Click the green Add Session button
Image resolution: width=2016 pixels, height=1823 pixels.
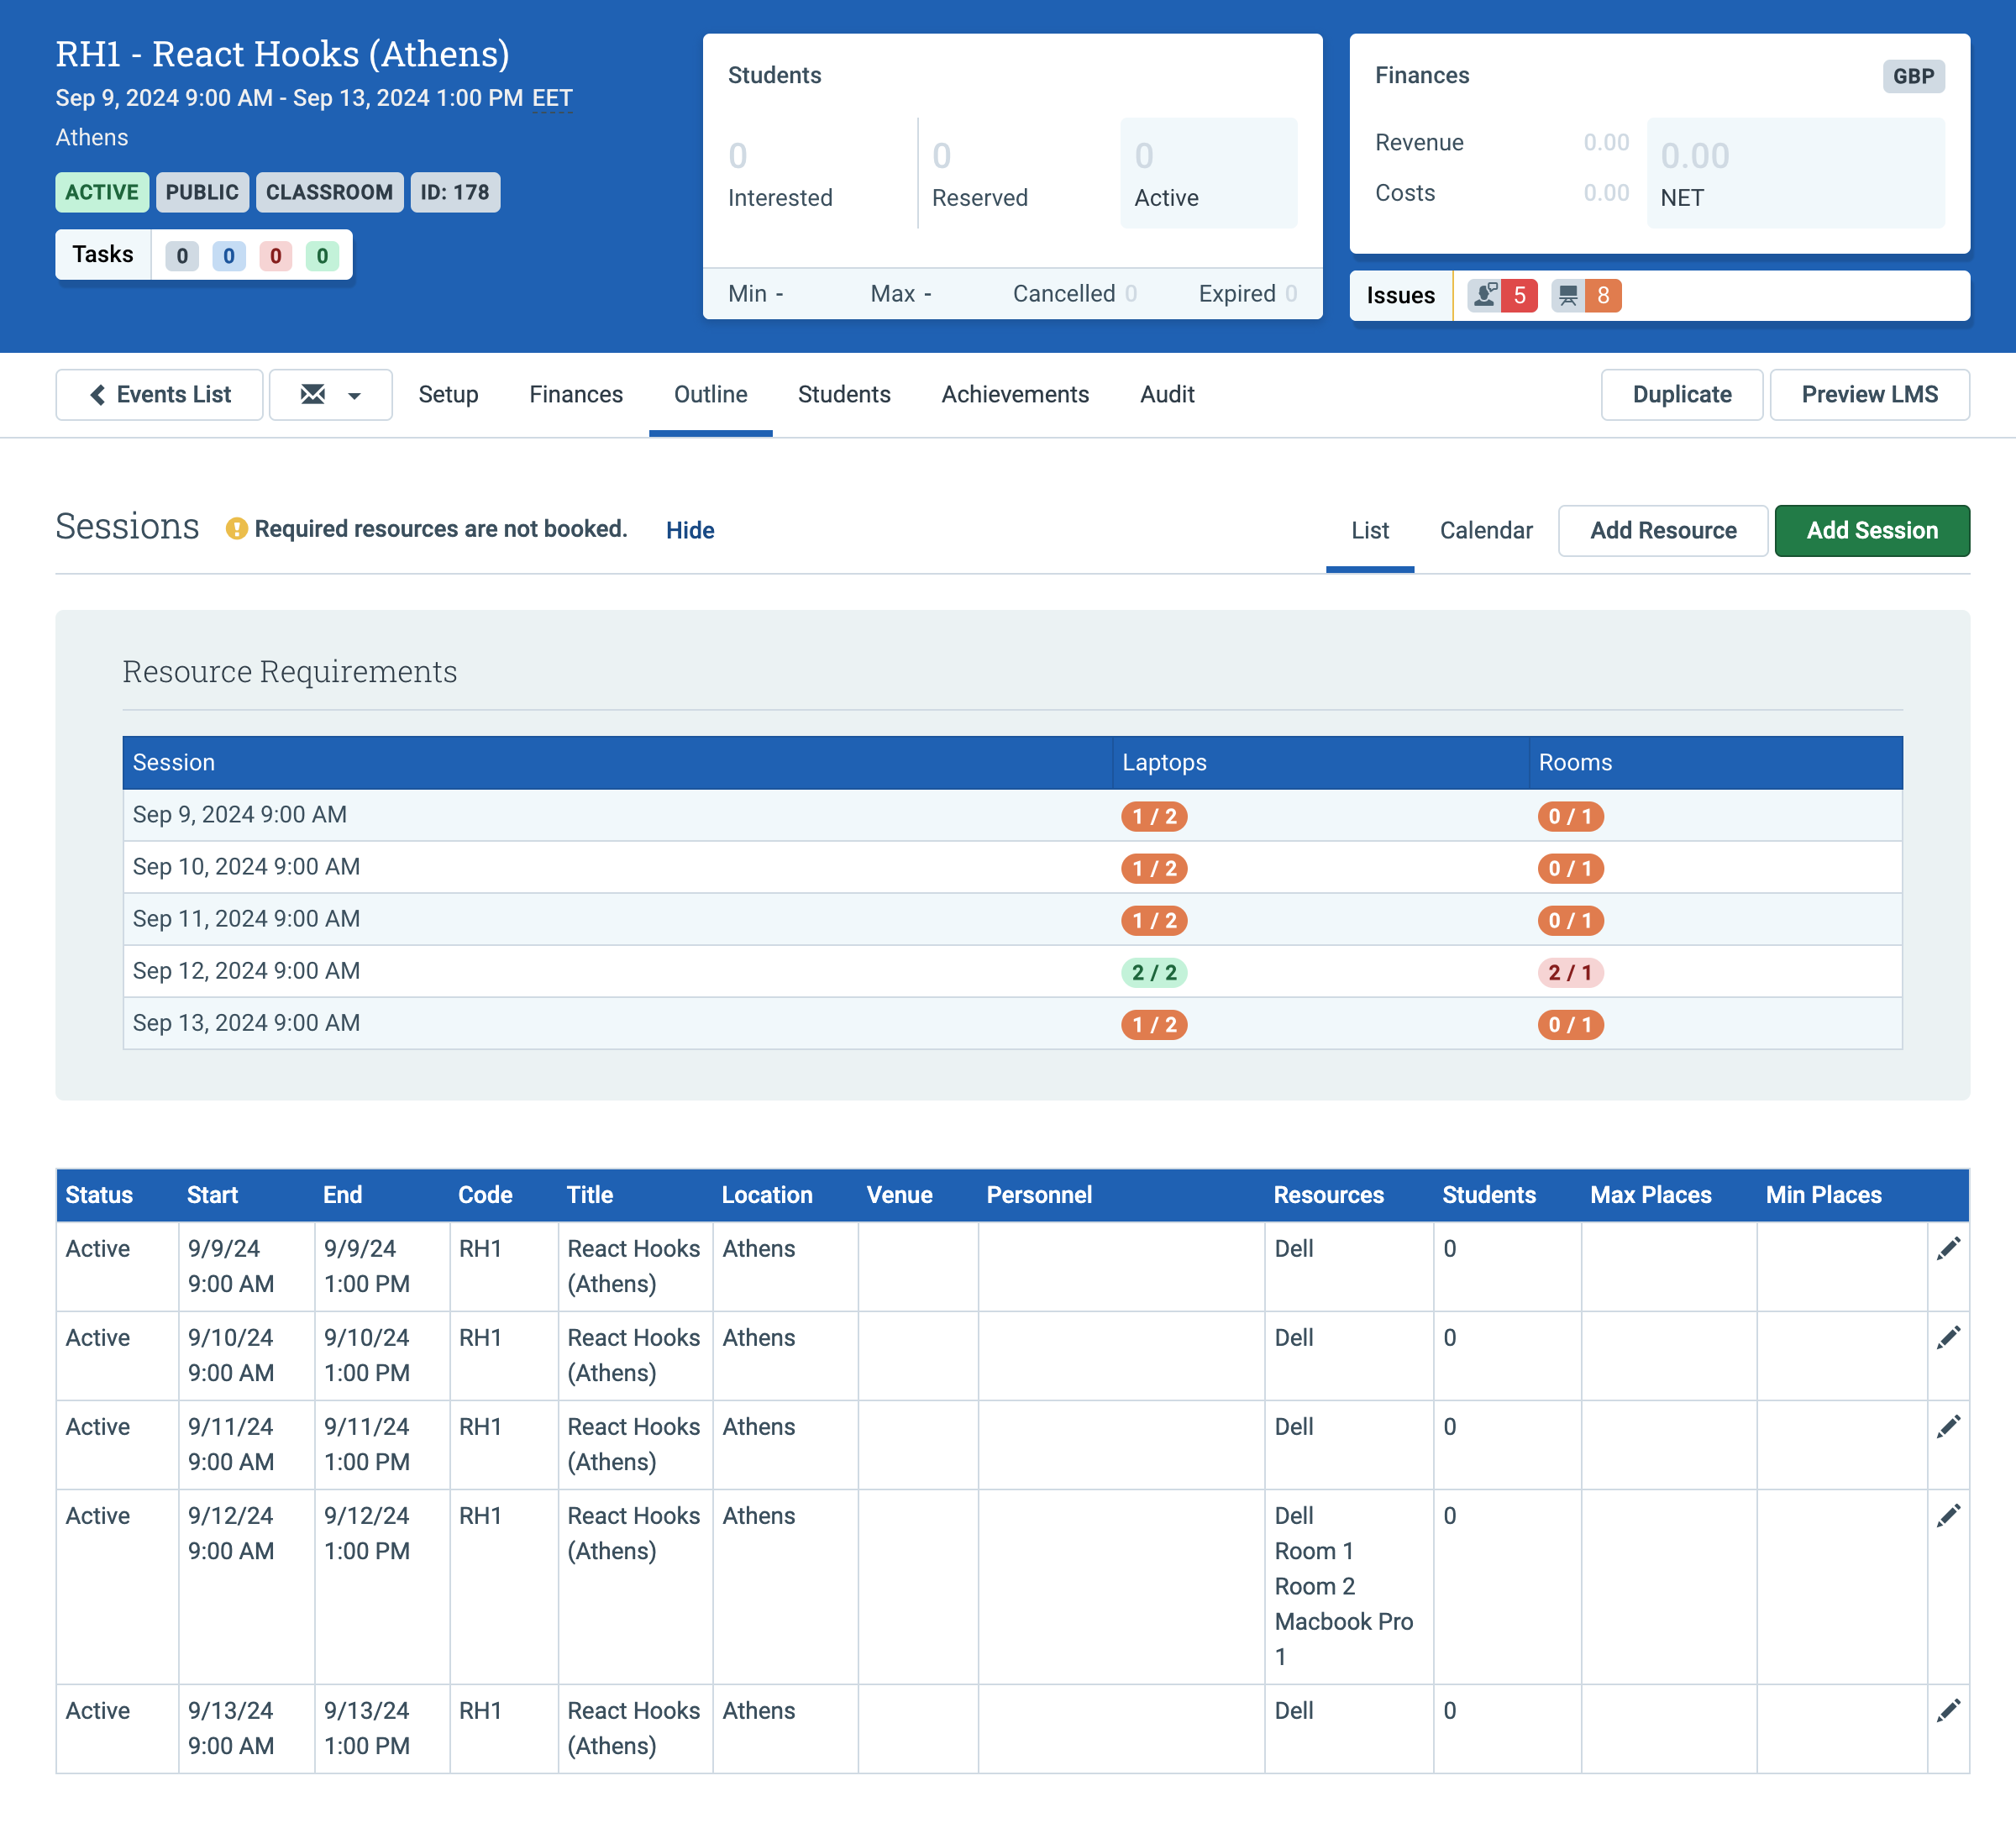tap(1872, 530)
